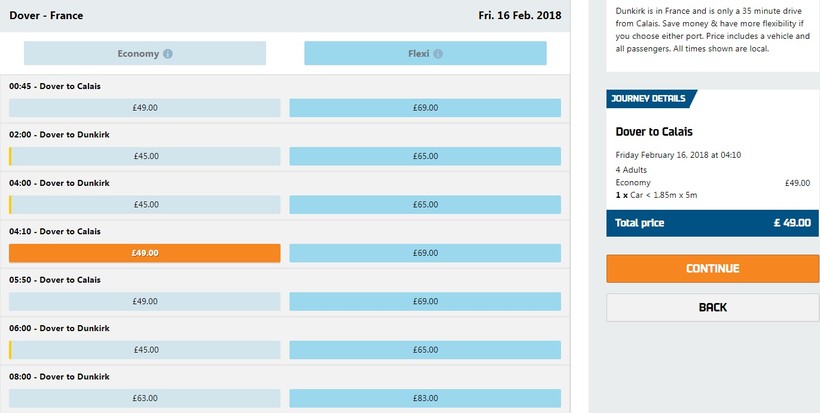The image size is (820, 413).
Task: Pick 04:00 Dover to Dunkirk Economy £45.00
Action: [x=145, y=205]
